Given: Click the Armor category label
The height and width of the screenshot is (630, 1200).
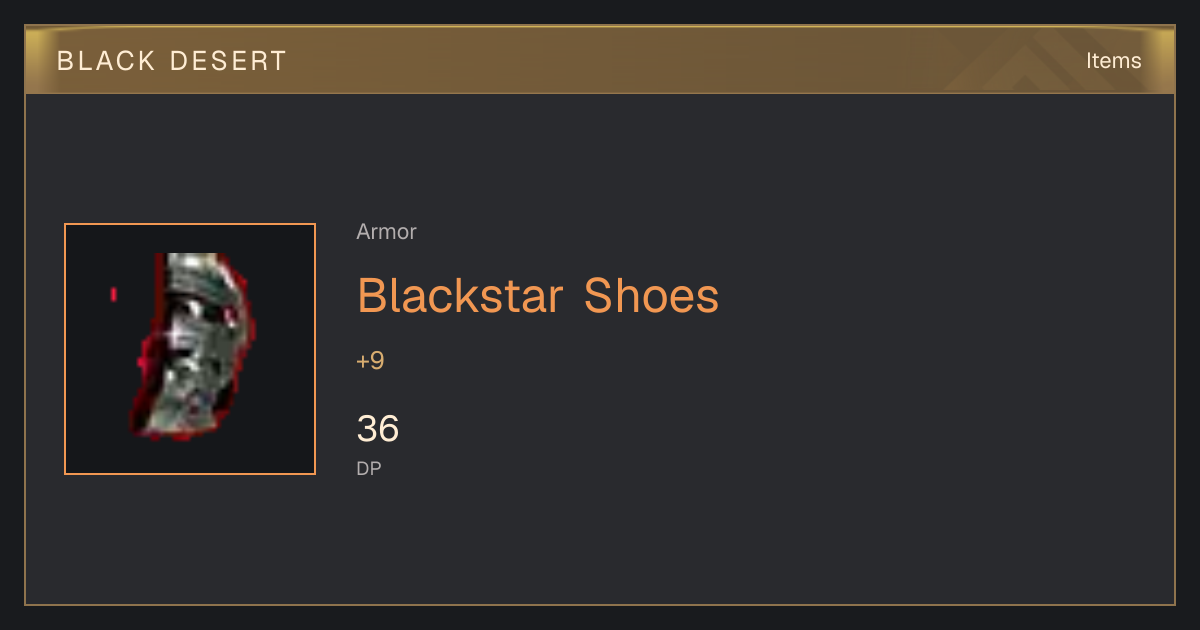Looking at the screenshot, I should coord(386,232).
